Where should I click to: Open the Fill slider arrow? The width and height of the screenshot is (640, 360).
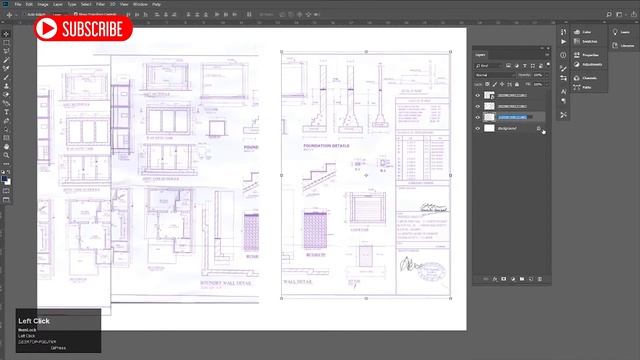coord(547,84)
